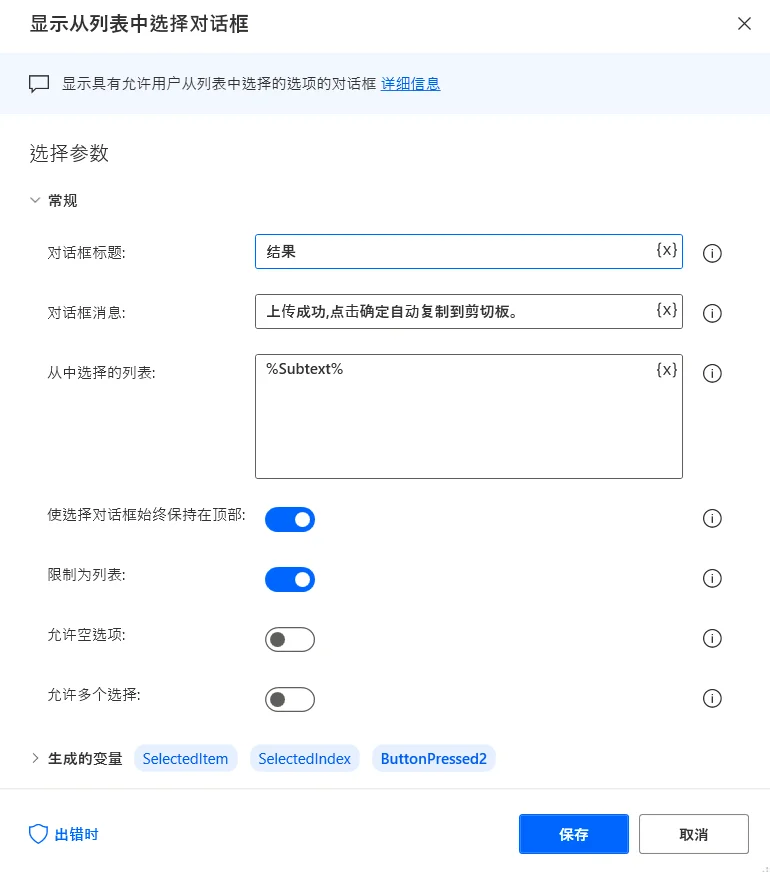Image resolution: width=770 pixels, height=872 pixels.
Task: Click info icon beside 允许多个选择
Action: [713, 698]
